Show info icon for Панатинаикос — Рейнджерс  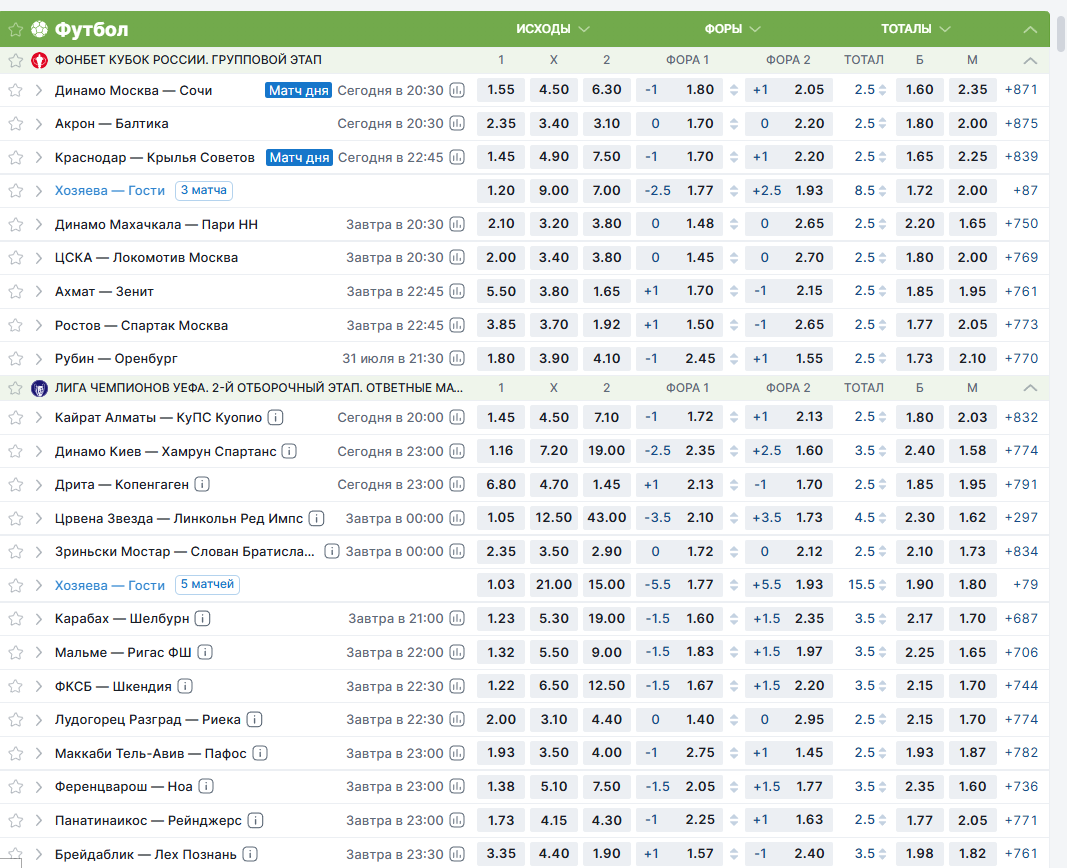click(255, 820)
